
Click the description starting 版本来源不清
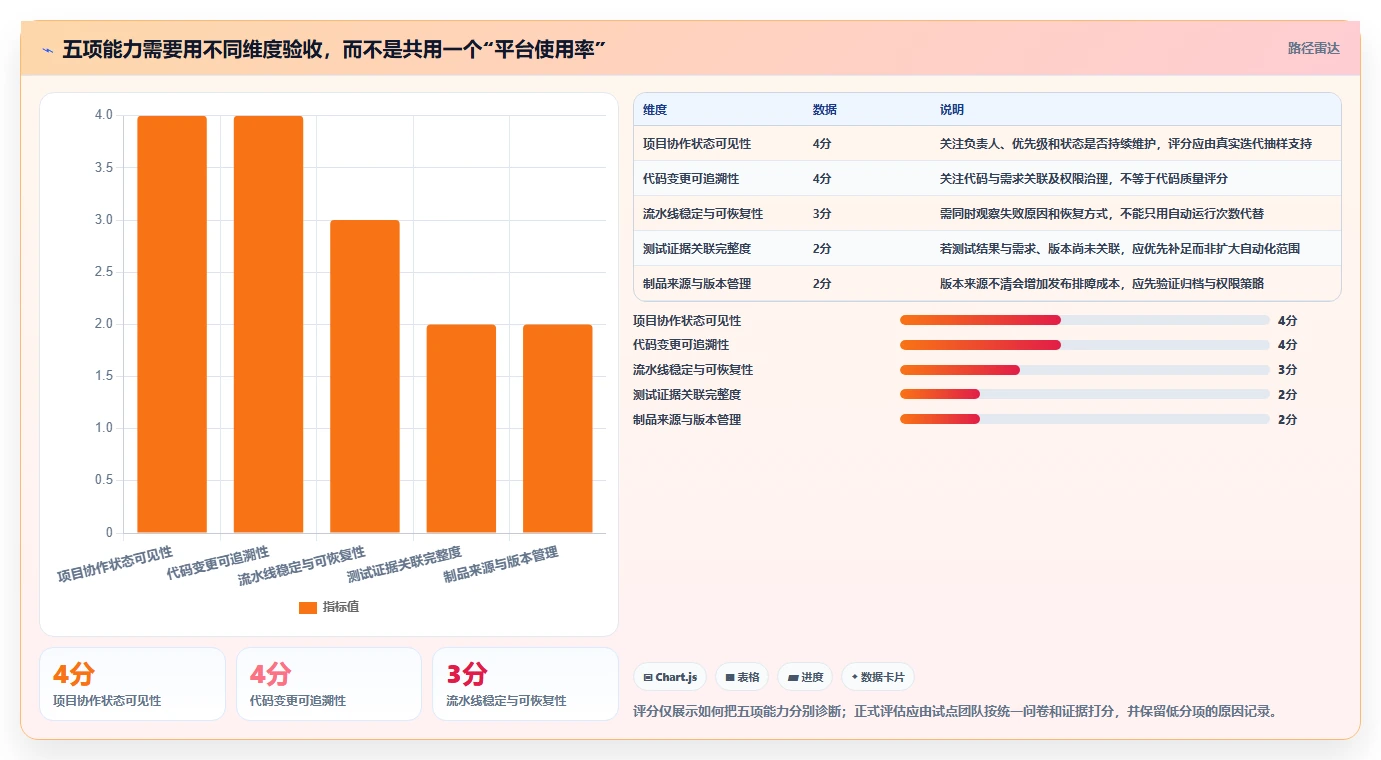(x=1102, y=284)
